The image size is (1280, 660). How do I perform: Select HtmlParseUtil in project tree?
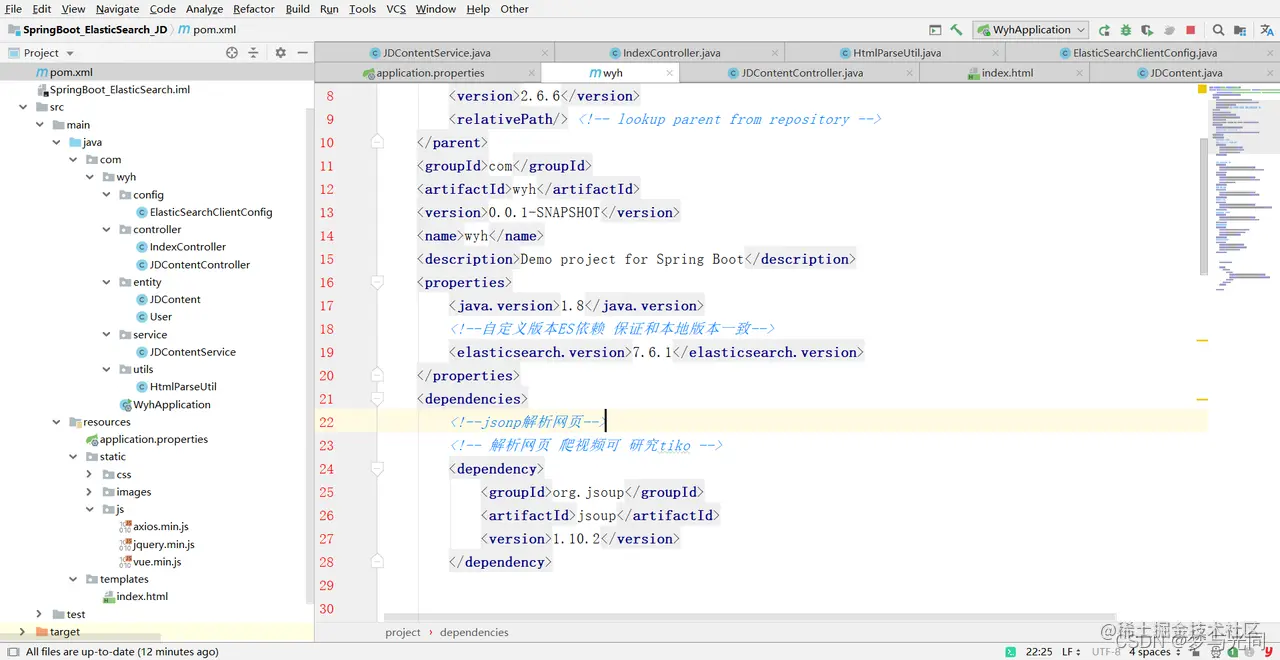pyautogui.click(x=182, y=386)
